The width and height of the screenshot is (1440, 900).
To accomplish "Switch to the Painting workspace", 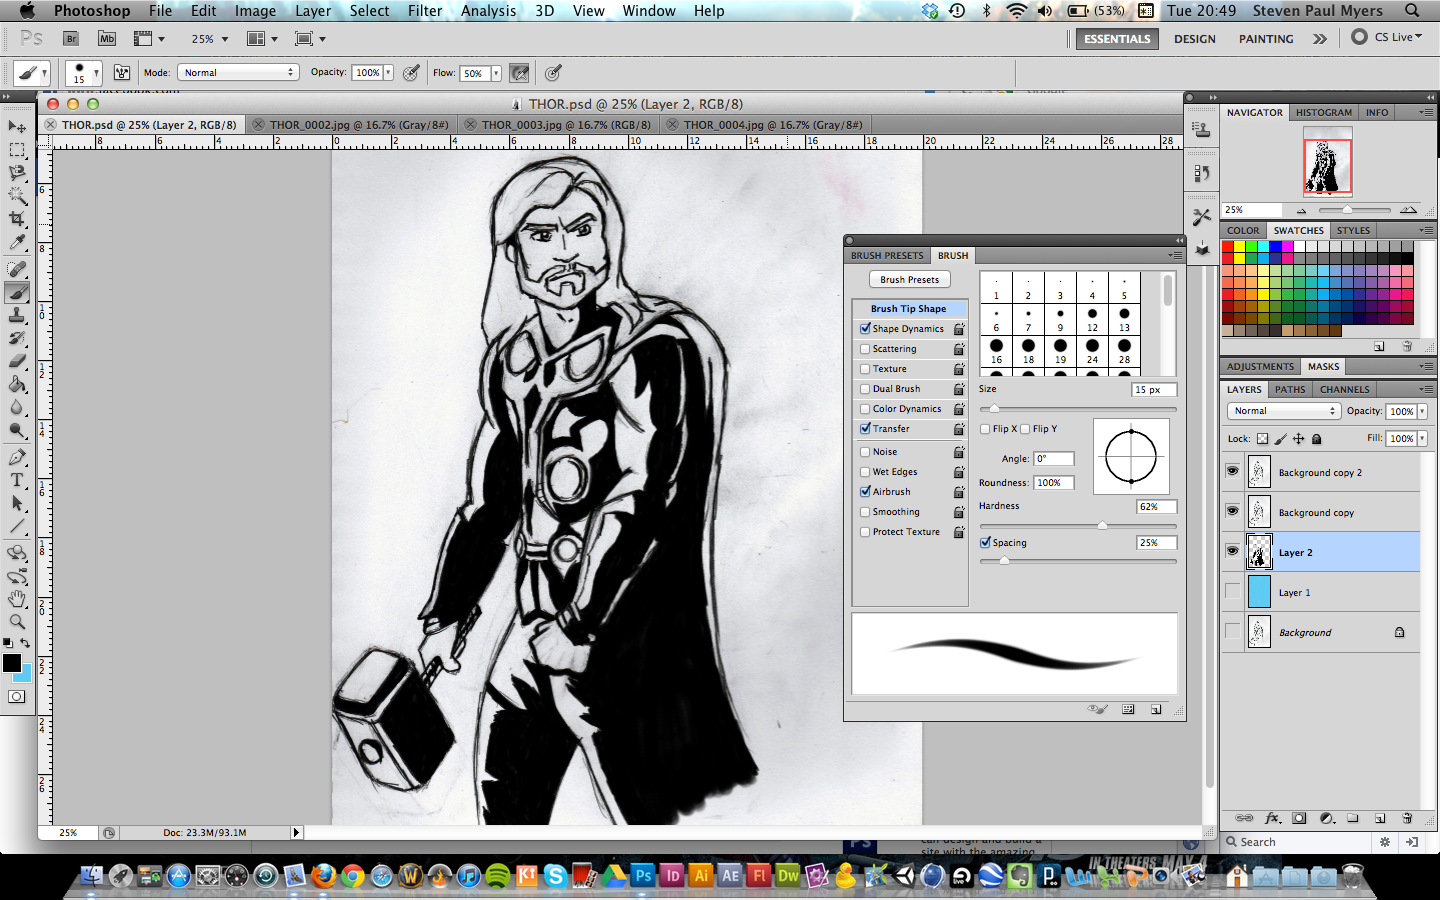I will click(1266, 39).
